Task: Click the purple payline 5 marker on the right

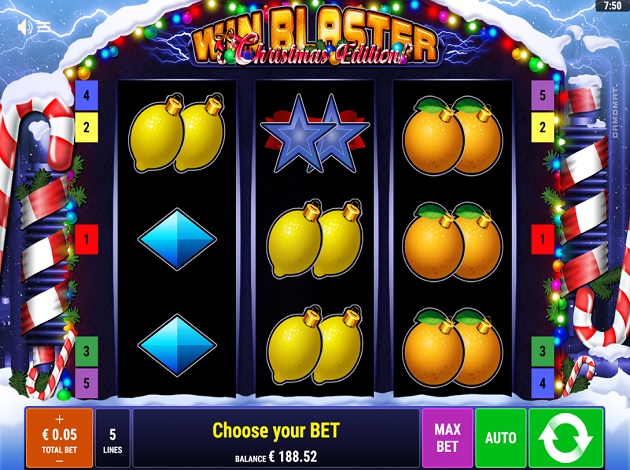Action: pos(542,95)
